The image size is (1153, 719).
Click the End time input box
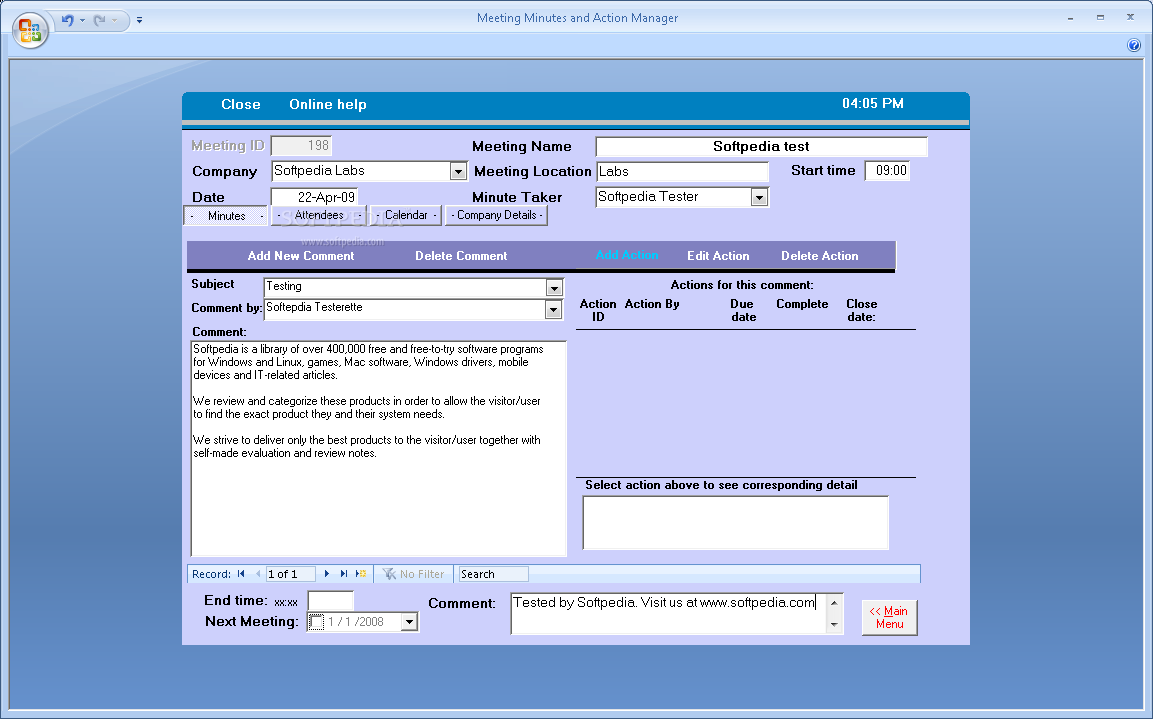click(x=330, y=601)
